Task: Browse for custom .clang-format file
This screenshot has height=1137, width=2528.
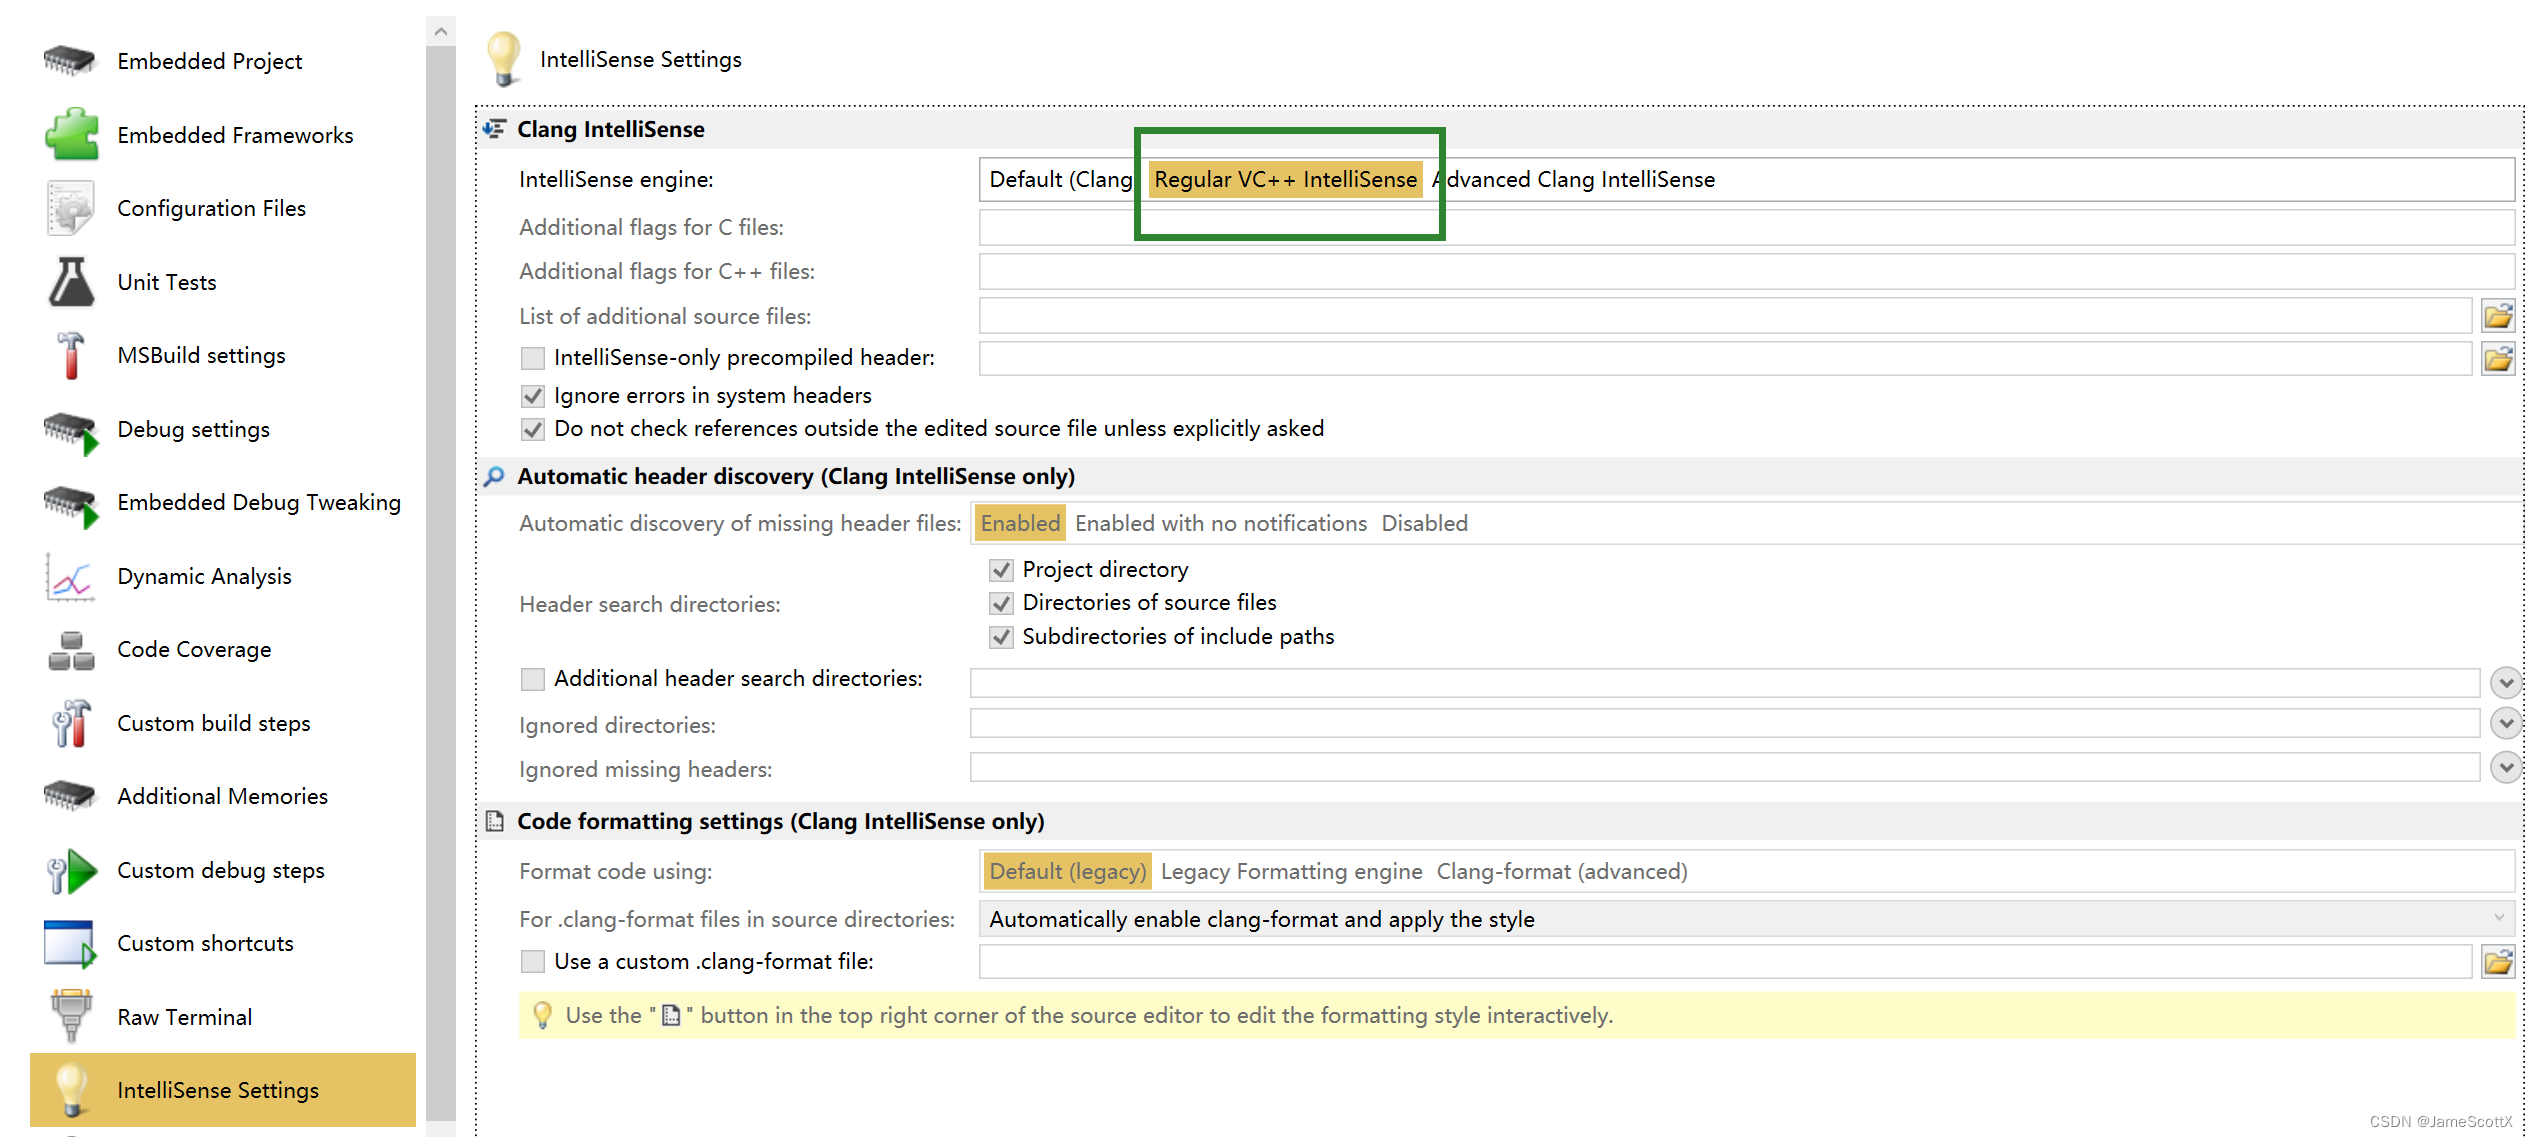Action: [2497, 962]
